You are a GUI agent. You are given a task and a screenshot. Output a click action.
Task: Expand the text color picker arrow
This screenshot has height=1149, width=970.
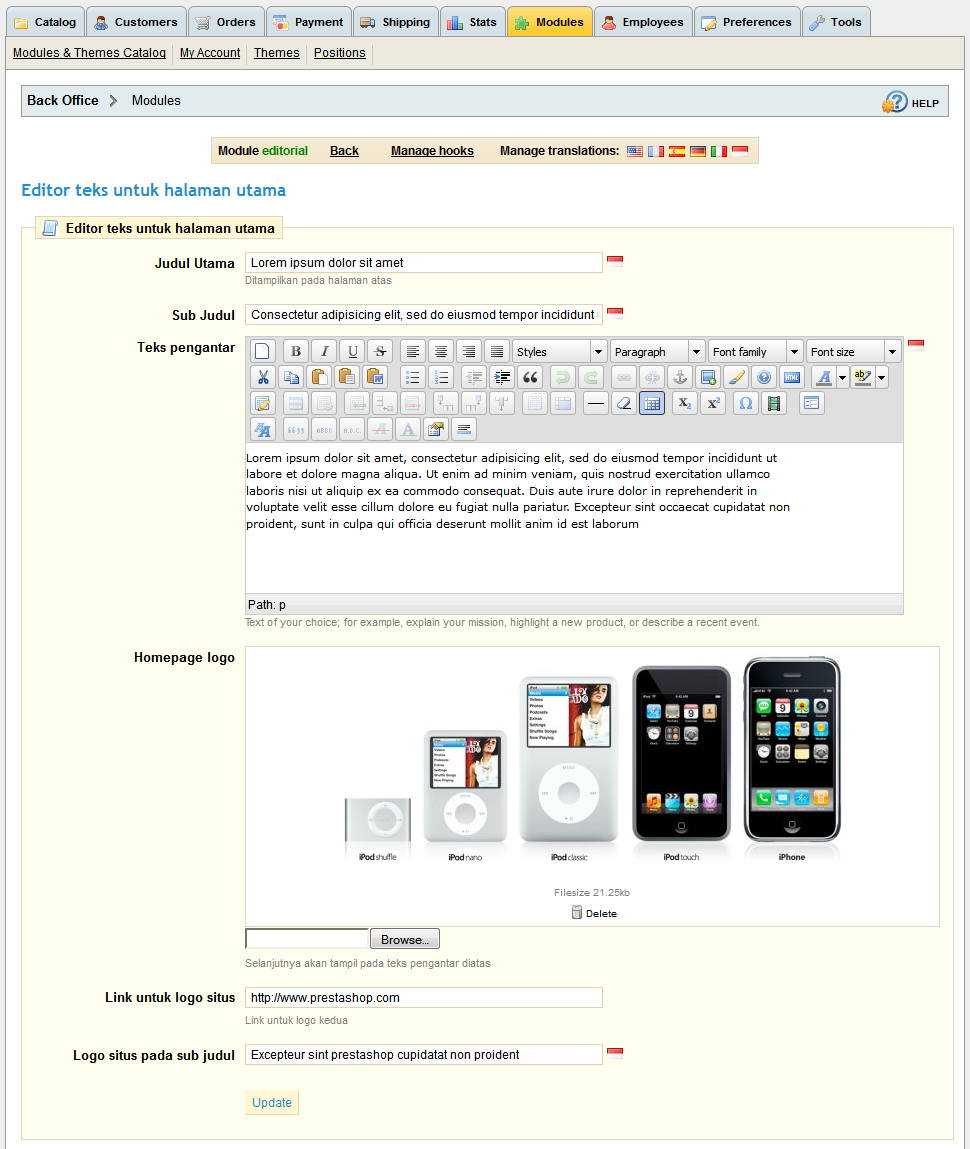click(843, 377)
